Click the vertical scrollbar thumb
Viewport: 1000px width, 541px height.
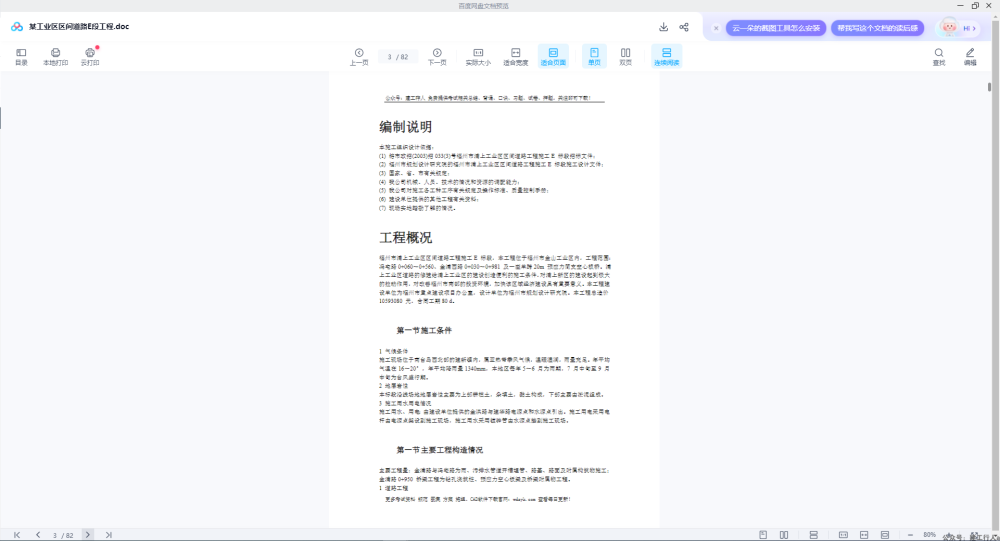989,87
